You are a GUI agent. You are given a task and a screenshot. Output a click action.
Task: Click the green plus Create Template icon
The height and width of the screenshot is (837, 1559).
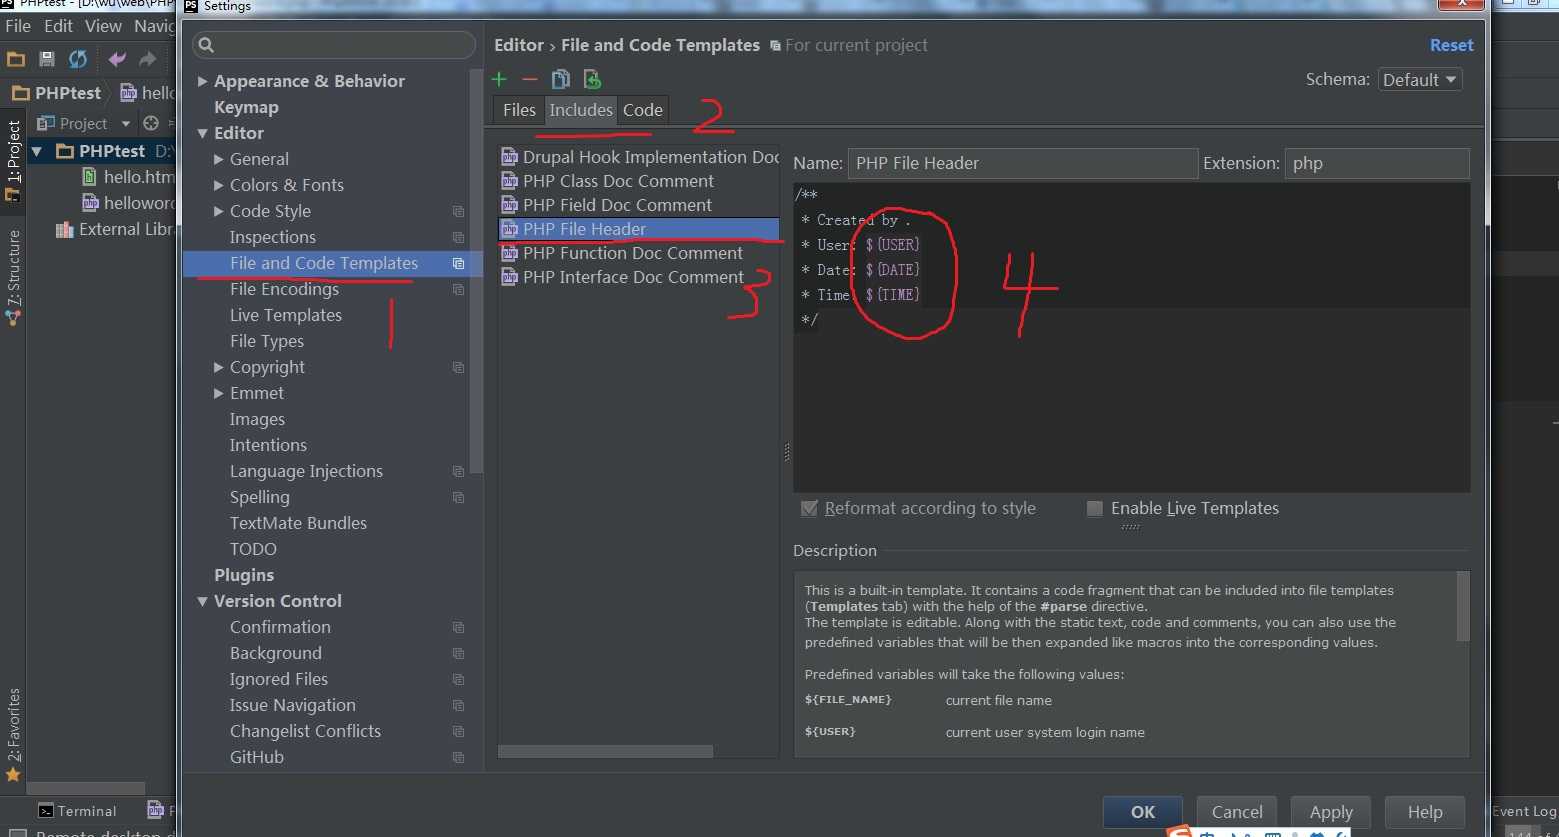500,79
